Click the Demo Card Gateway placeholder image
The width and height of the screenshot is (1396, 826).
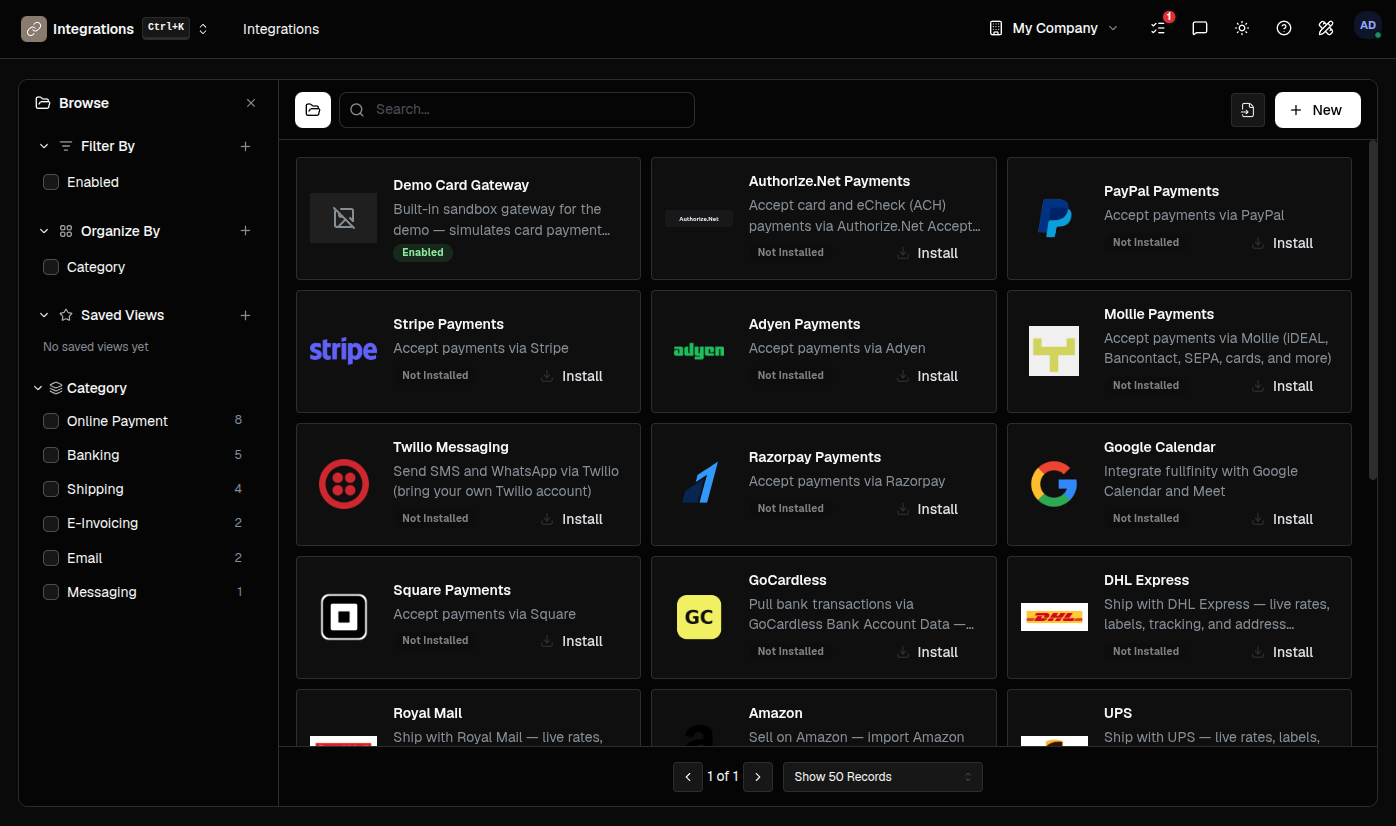pyautogui.click(x=343, y=218)
